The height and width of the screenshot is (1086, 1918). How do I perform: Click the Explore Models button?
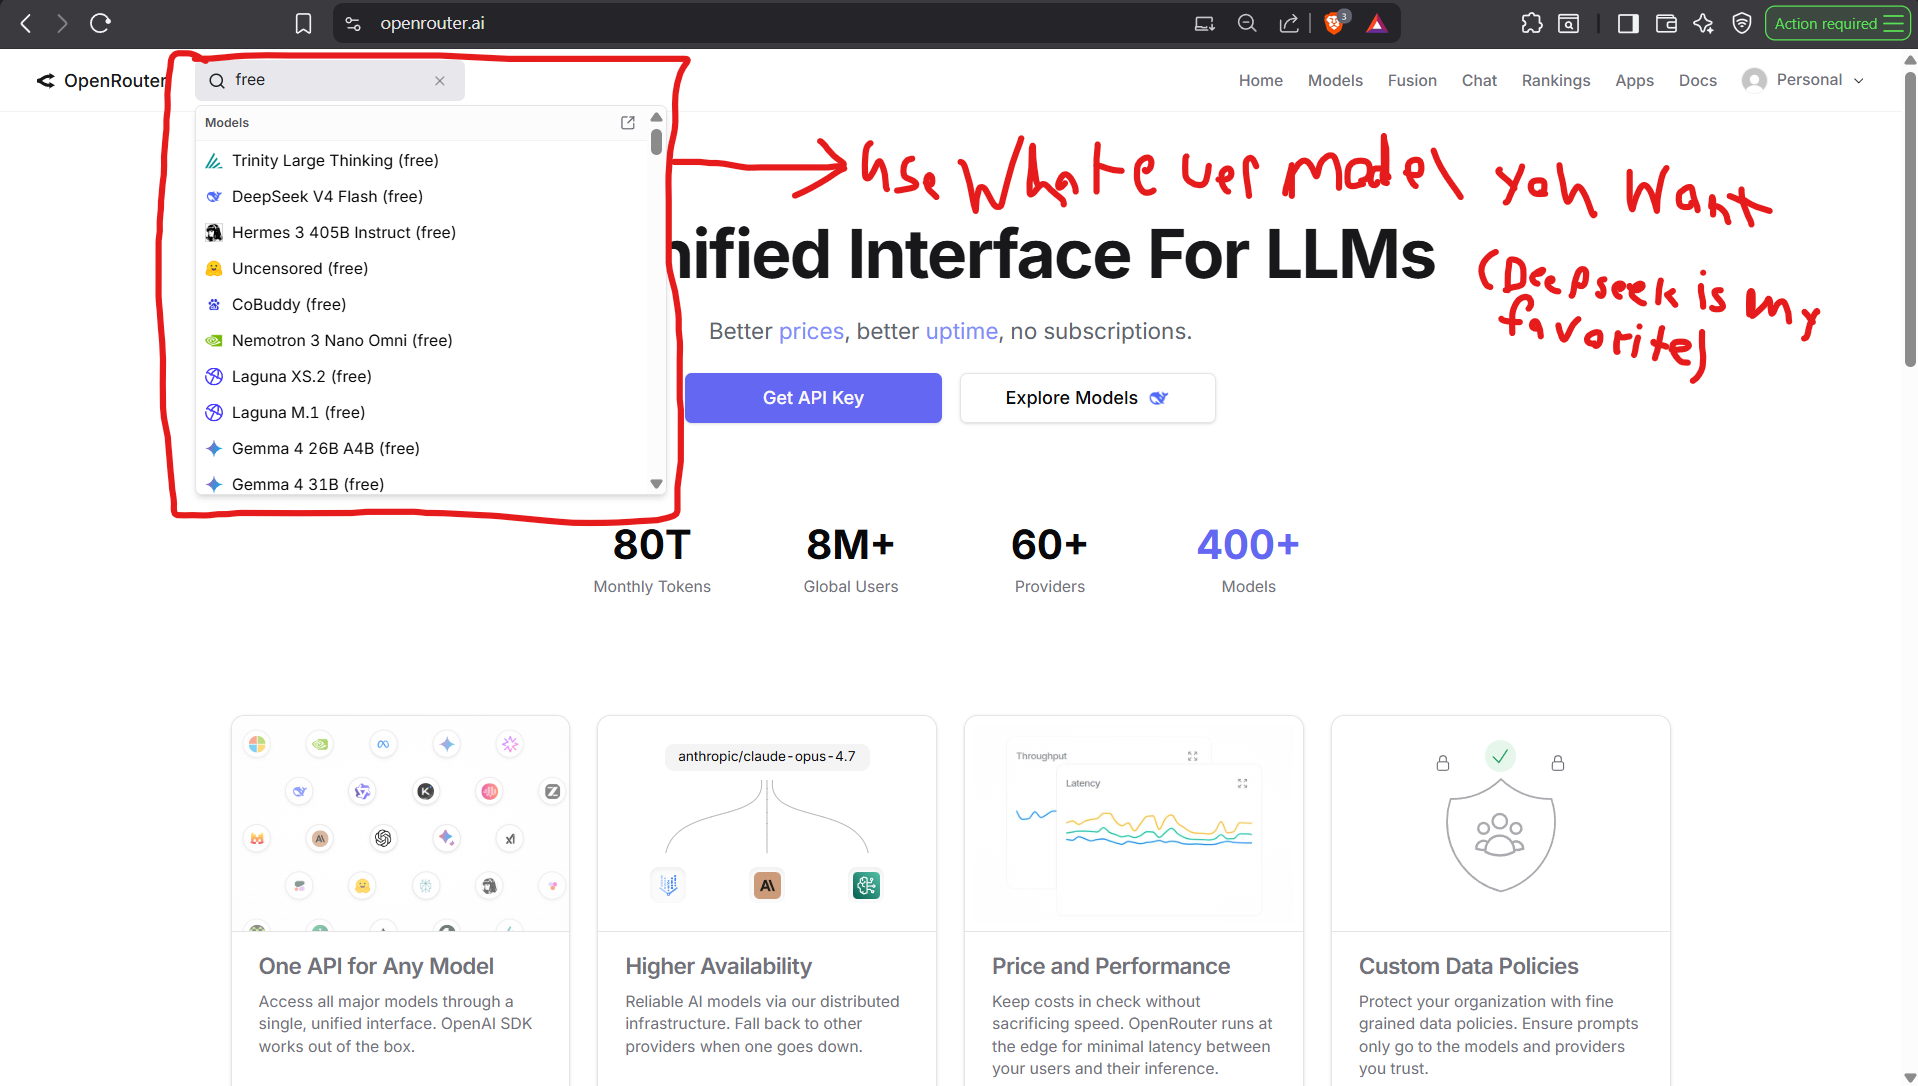tap(1087, 398)
